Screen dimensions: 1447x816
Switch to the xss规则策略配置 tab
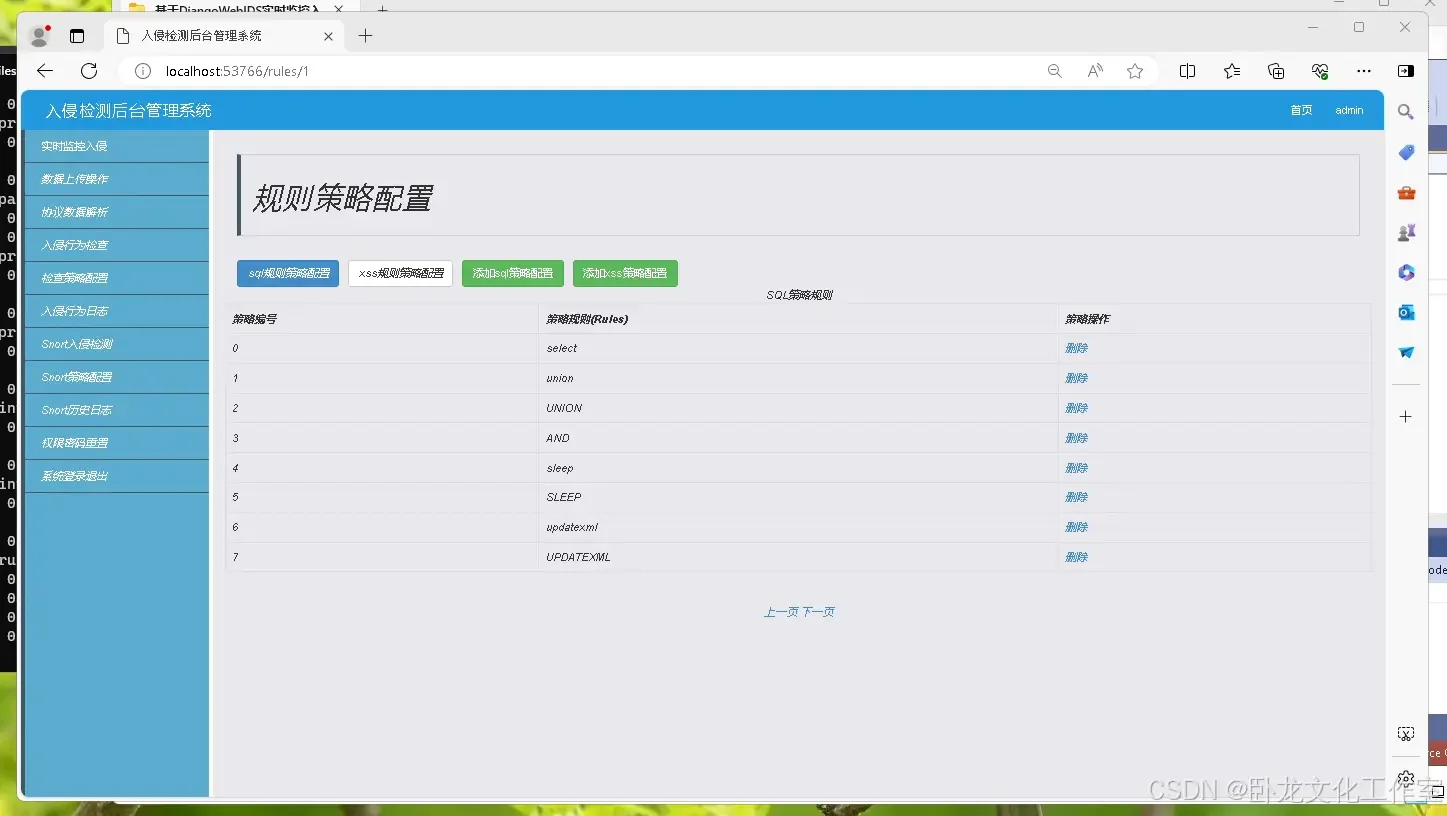coord(400,273)
